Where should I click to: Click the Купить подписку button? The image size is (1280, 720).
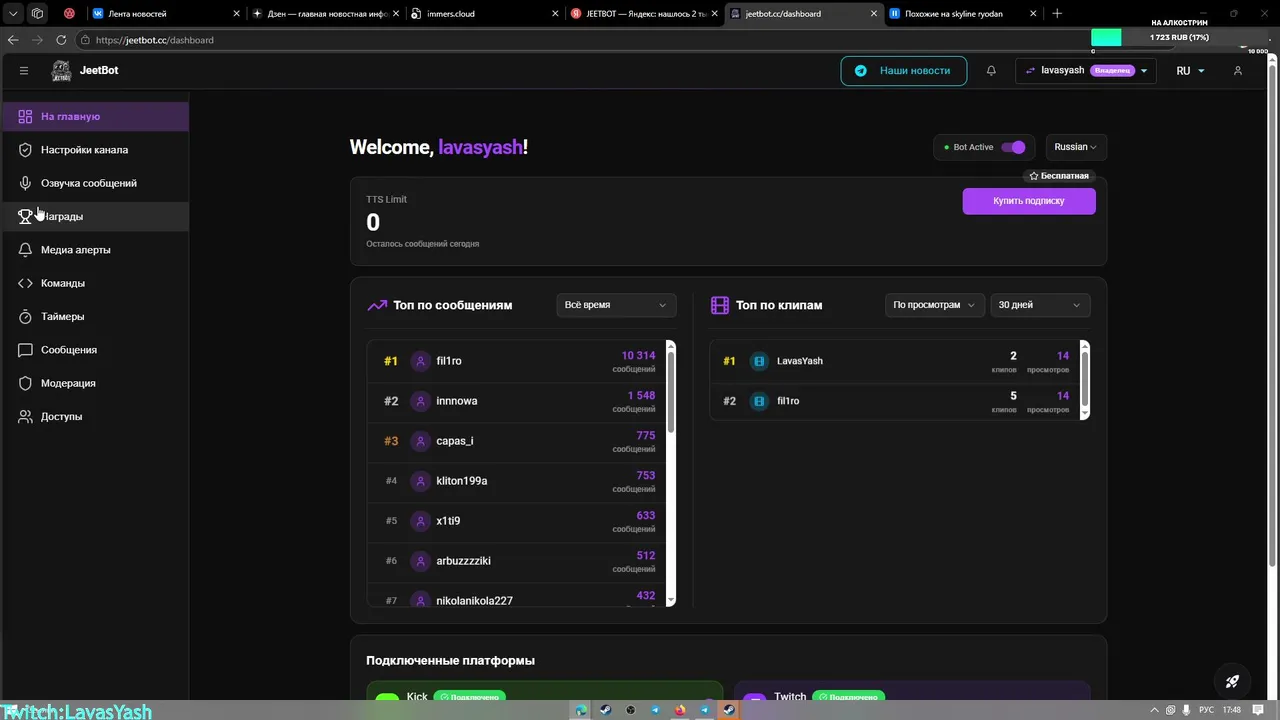[x=1029, y=201]
